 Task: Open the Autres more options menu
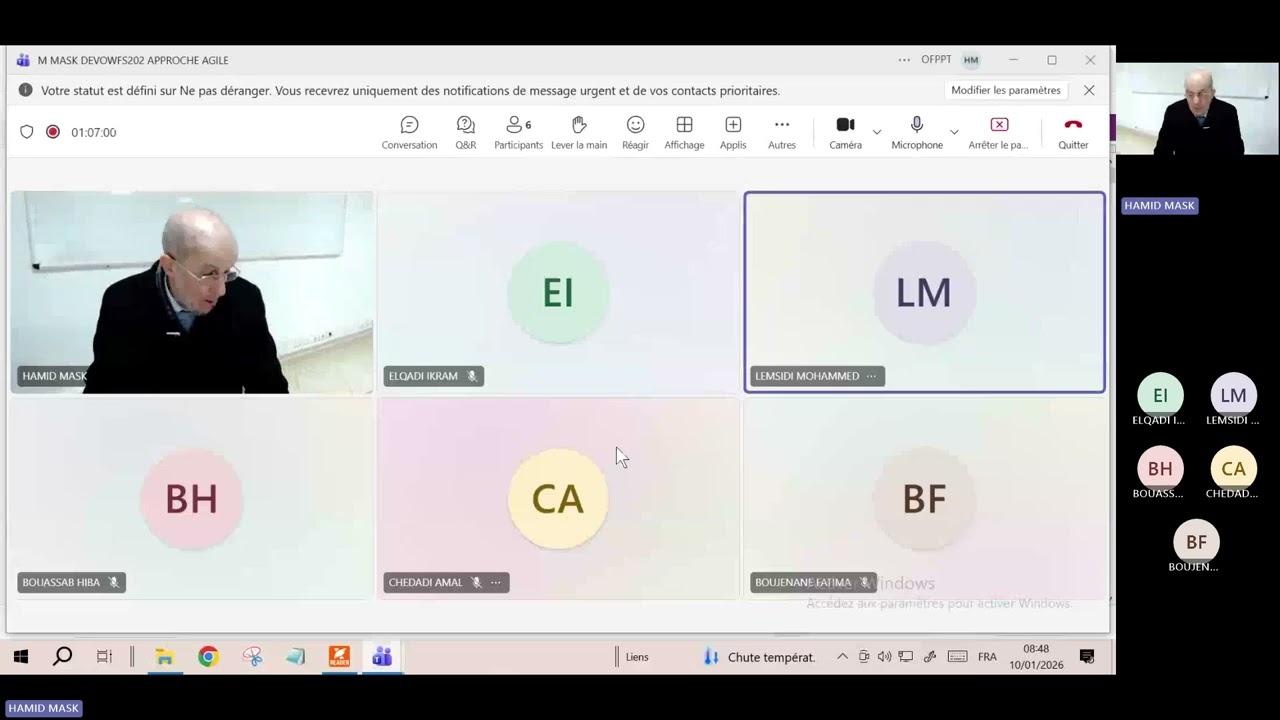tap(782, 132)
